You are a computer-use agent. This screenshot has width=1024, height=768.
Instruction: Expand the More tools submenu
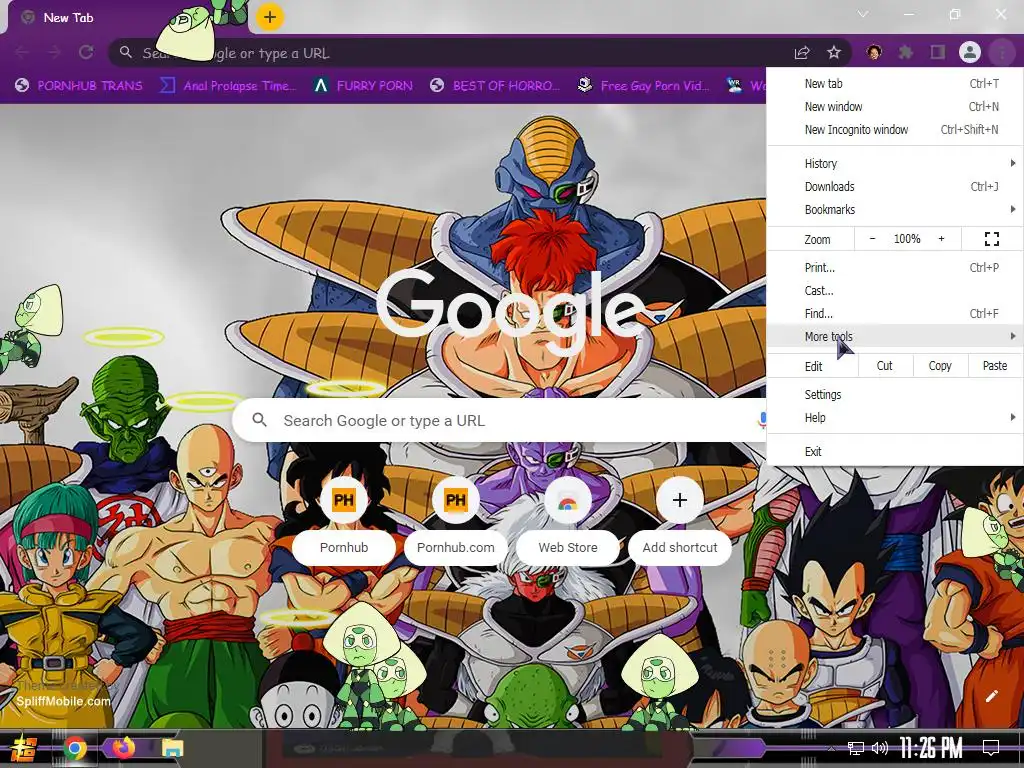[x=895, y=336]
